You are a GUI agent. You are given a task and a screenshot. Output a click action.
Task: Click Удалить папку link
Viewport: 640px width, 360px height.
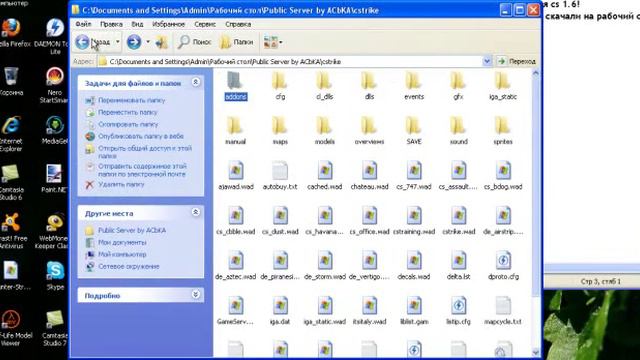point(121,184)
